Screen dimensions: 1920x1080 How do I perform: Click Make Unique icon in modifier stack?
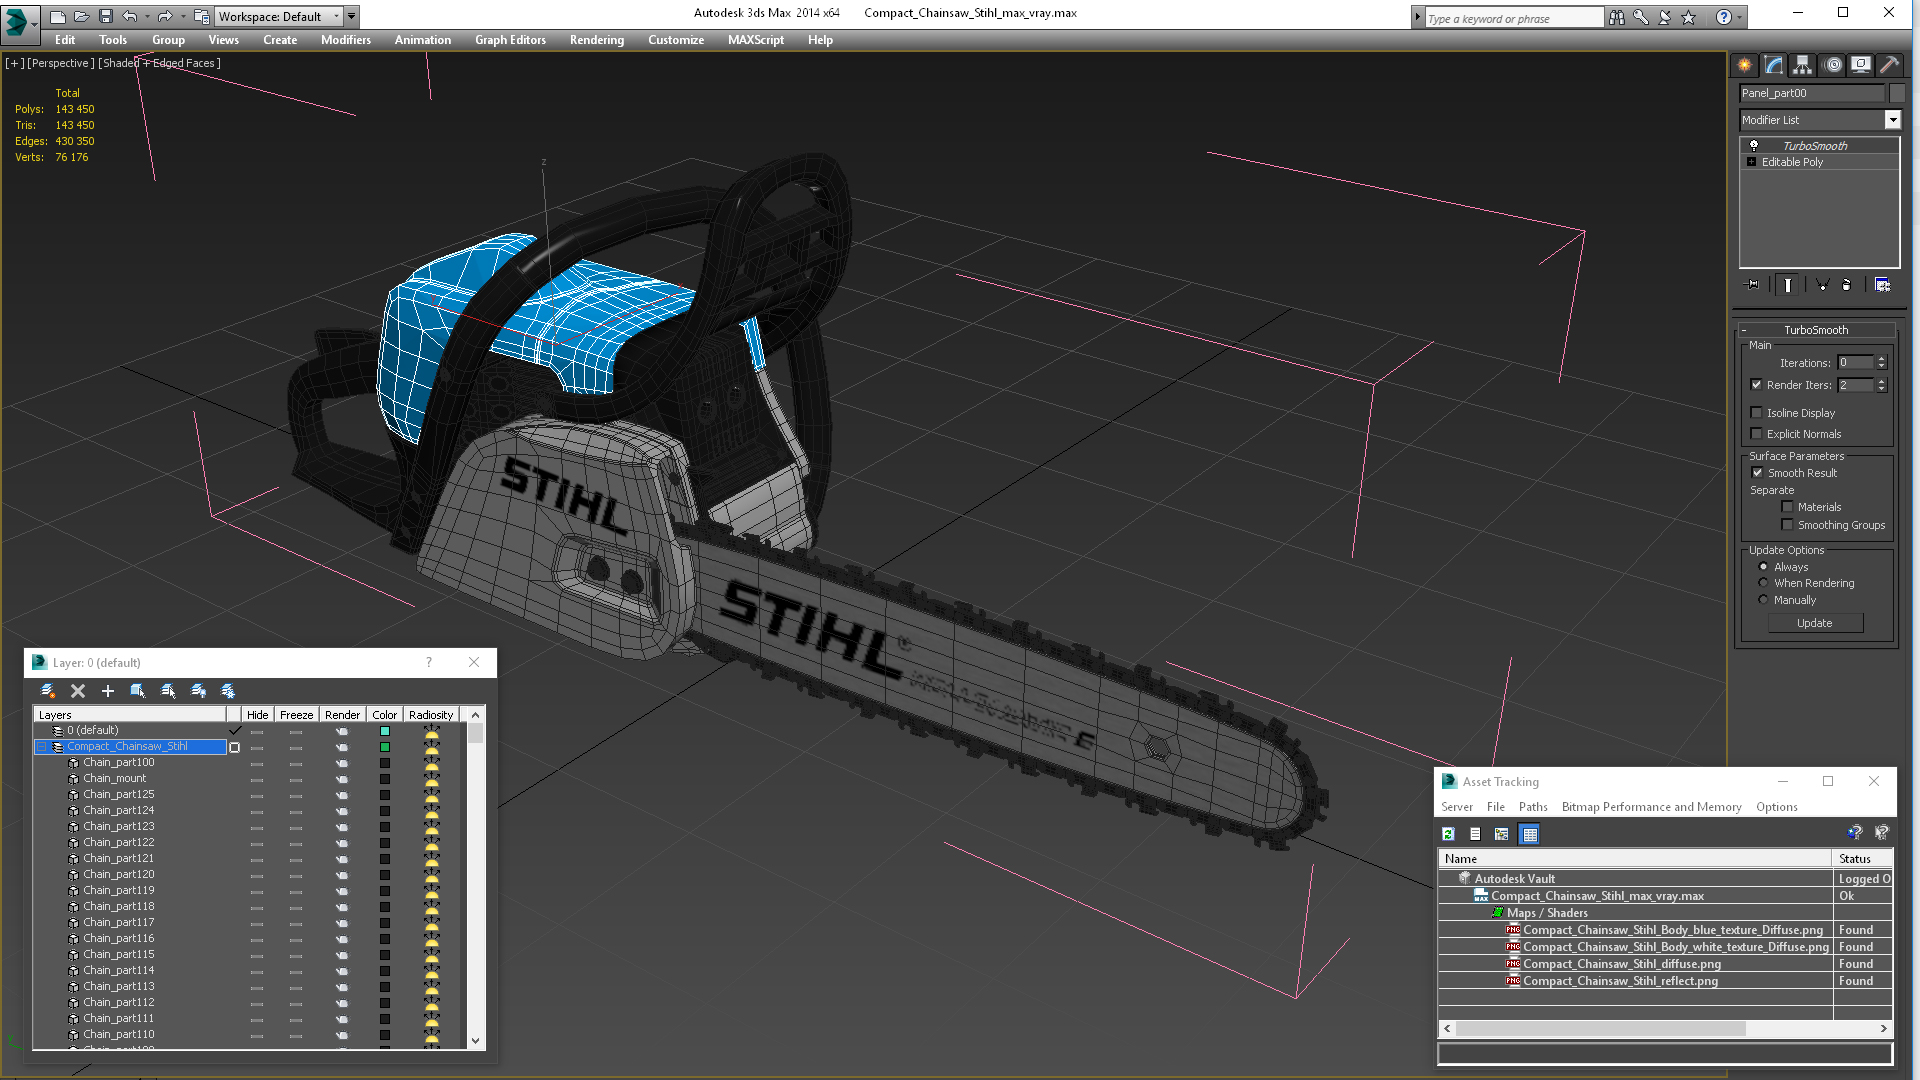tap(1822, 285)
